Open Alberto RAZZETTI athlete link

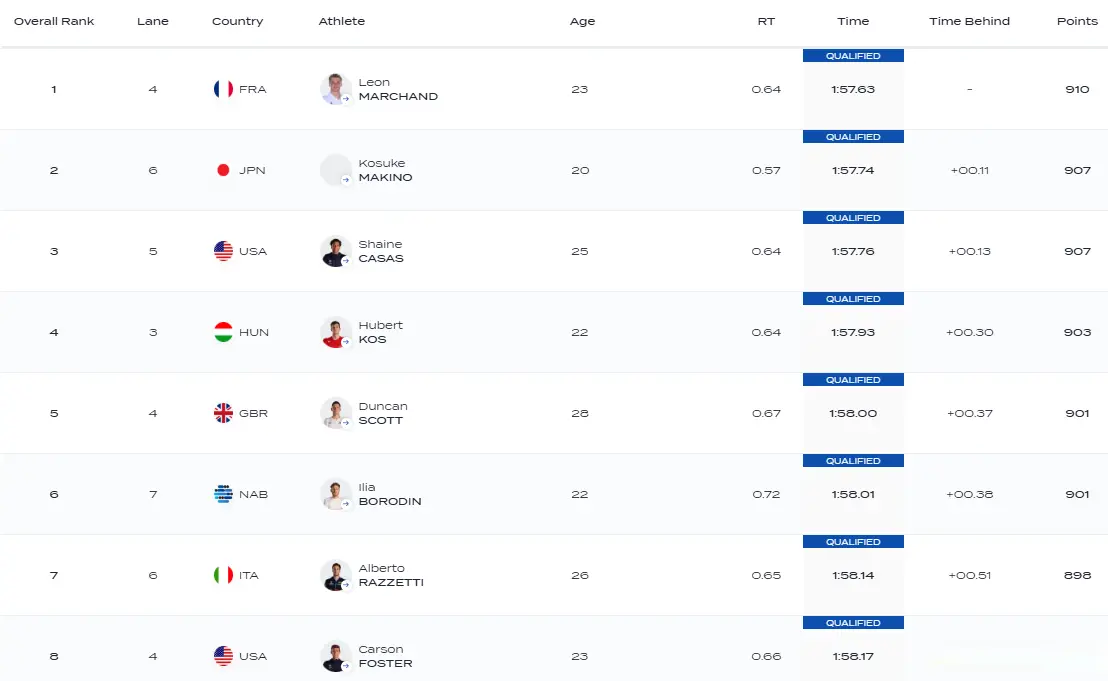click(390, 575)
